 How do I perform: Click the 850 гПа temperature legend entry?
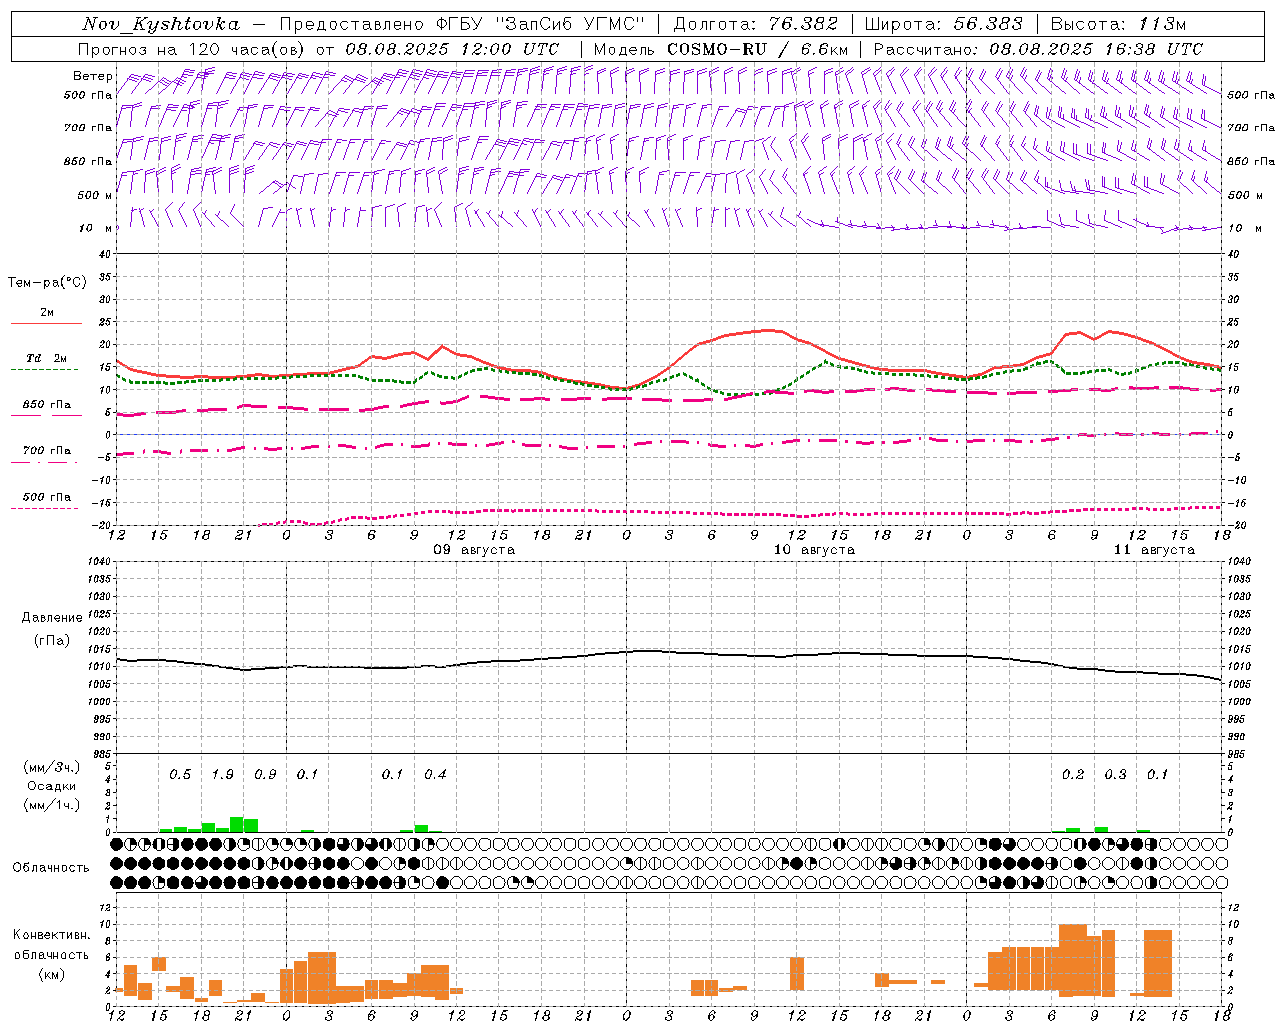click(46, 405)
